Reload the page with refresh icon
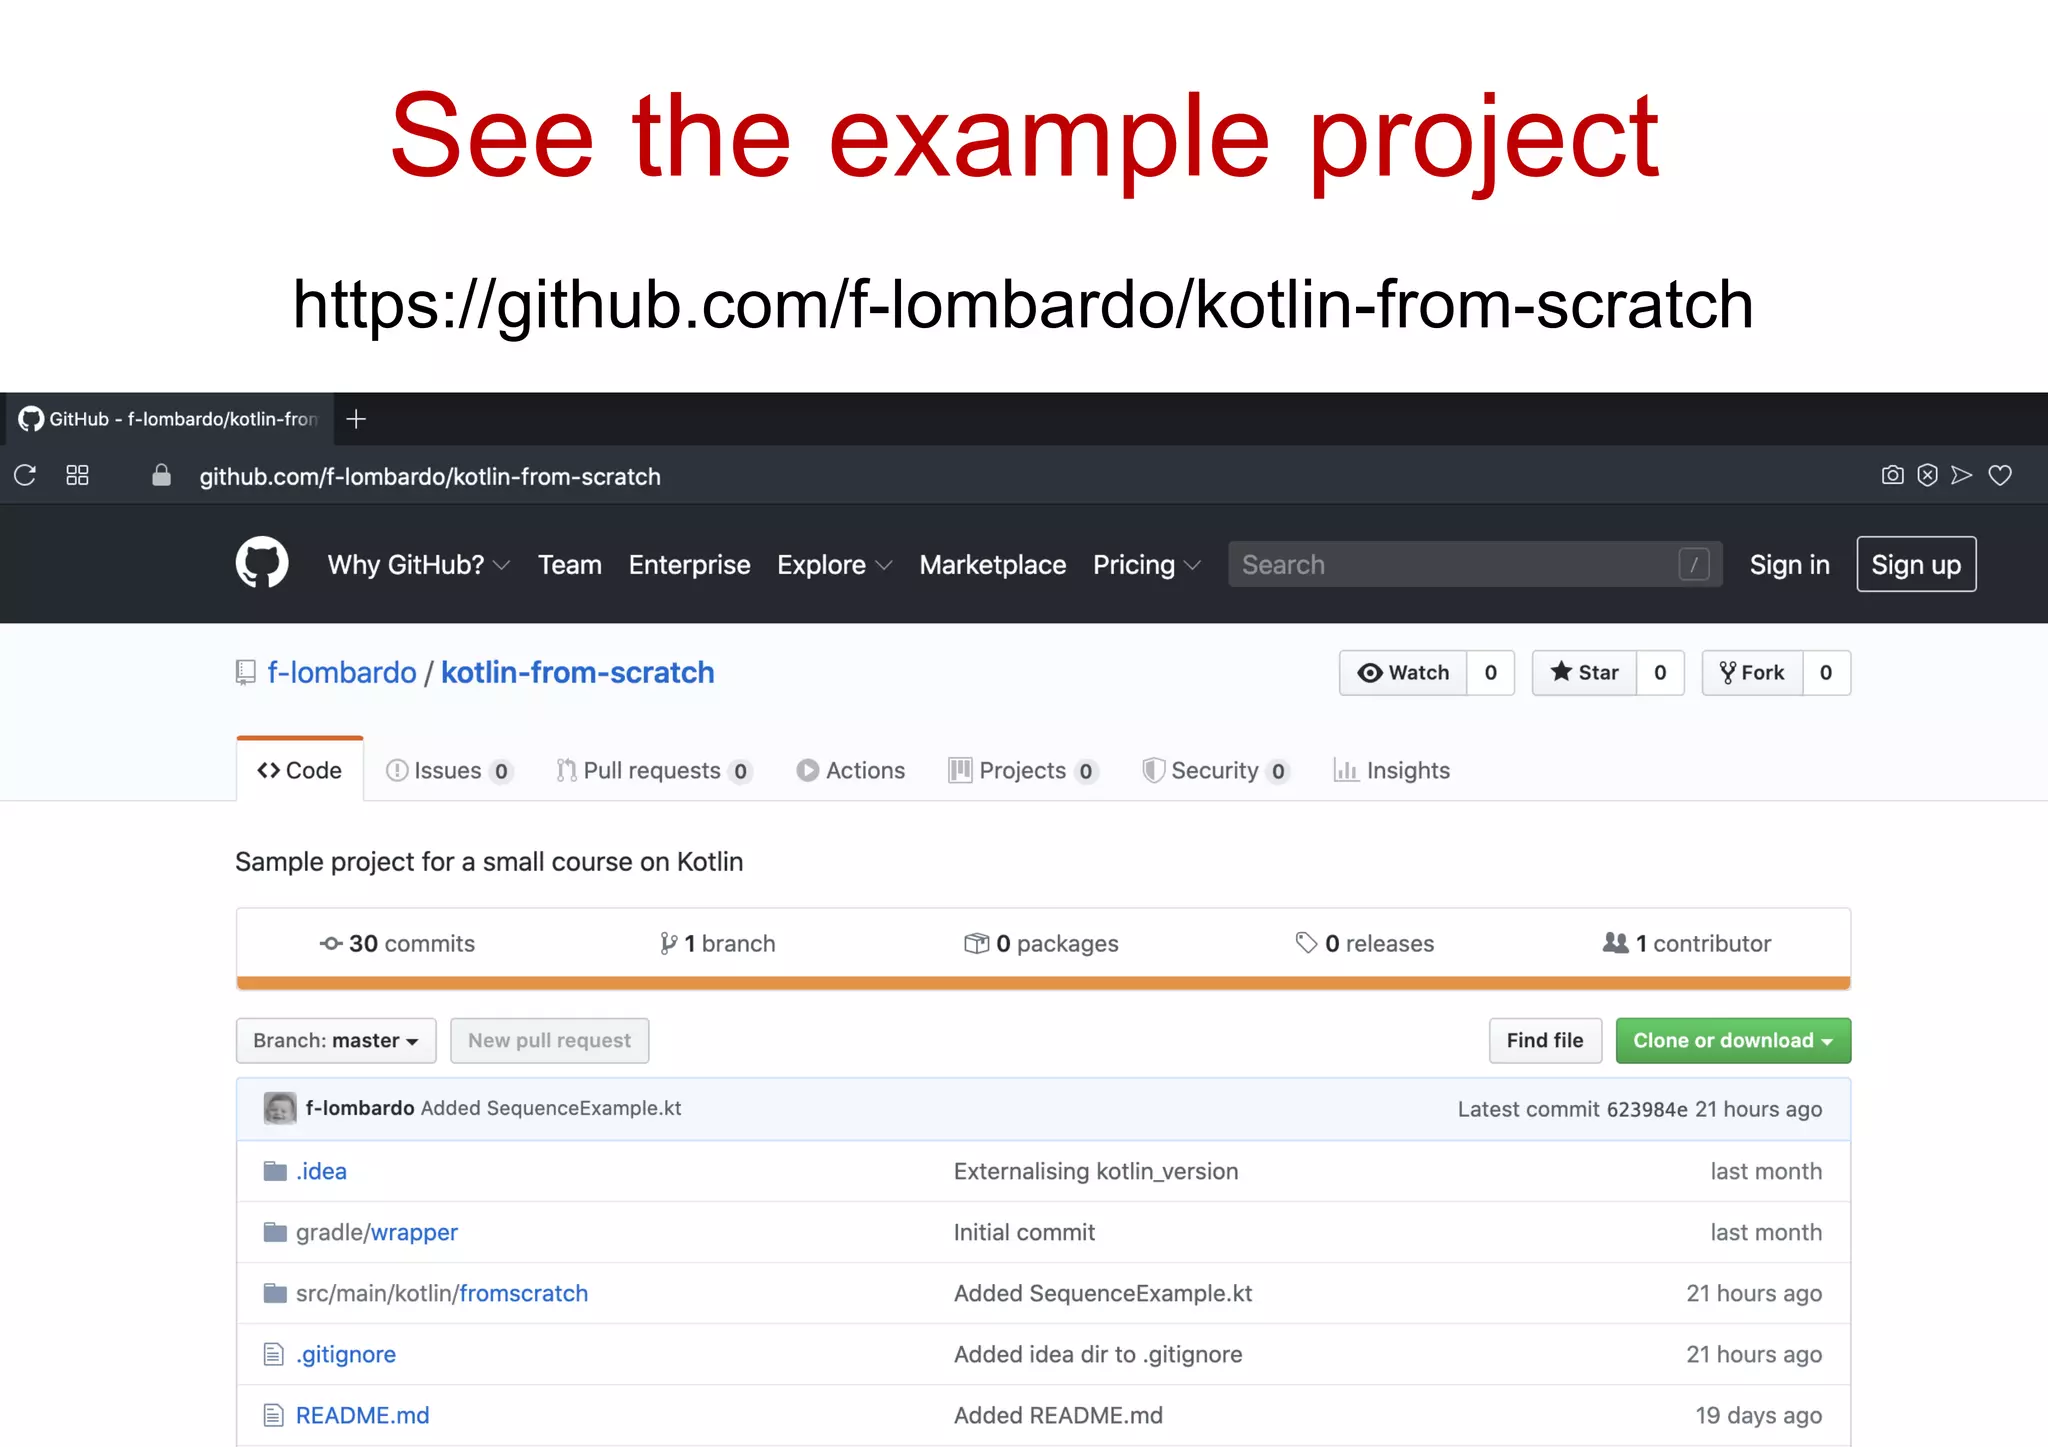Viewport: 2048px width, 1447px height. [26, 475]
